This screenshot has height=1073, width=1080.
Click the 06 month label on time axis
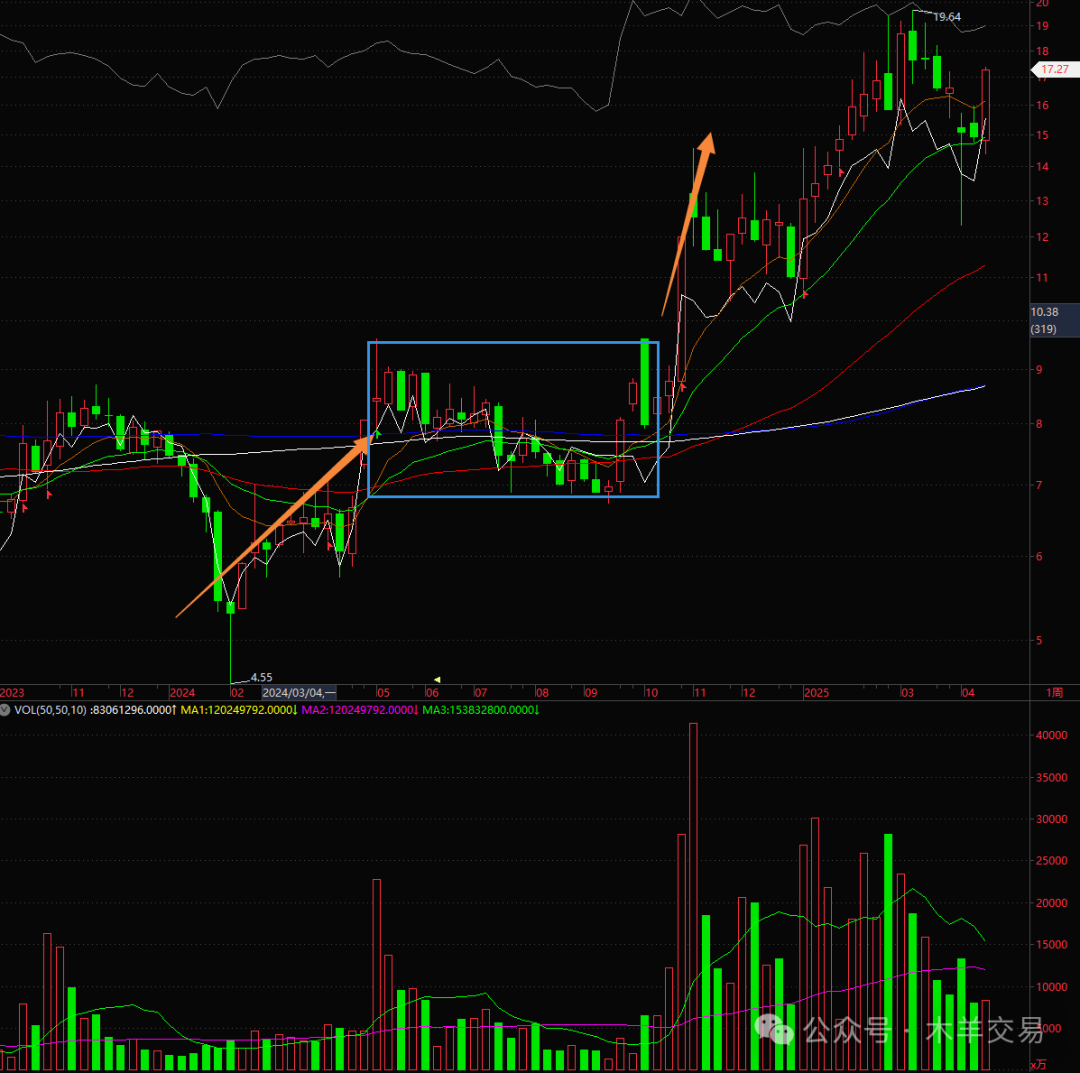click(x=432, y=693)
